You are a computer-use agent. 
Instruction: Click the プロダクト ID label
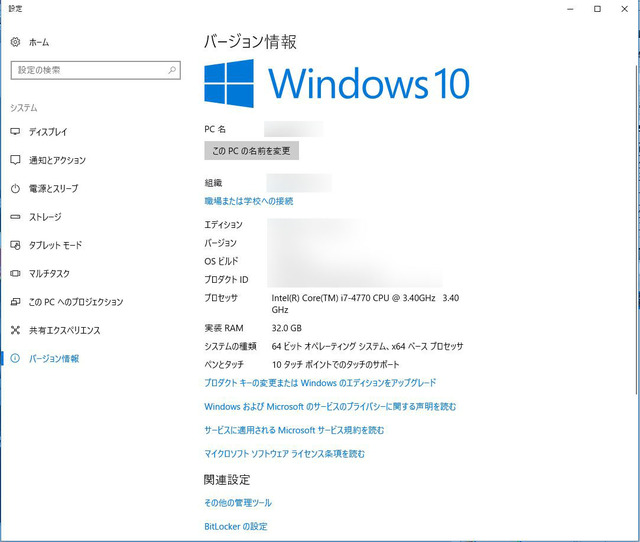(x=226, y=280)
